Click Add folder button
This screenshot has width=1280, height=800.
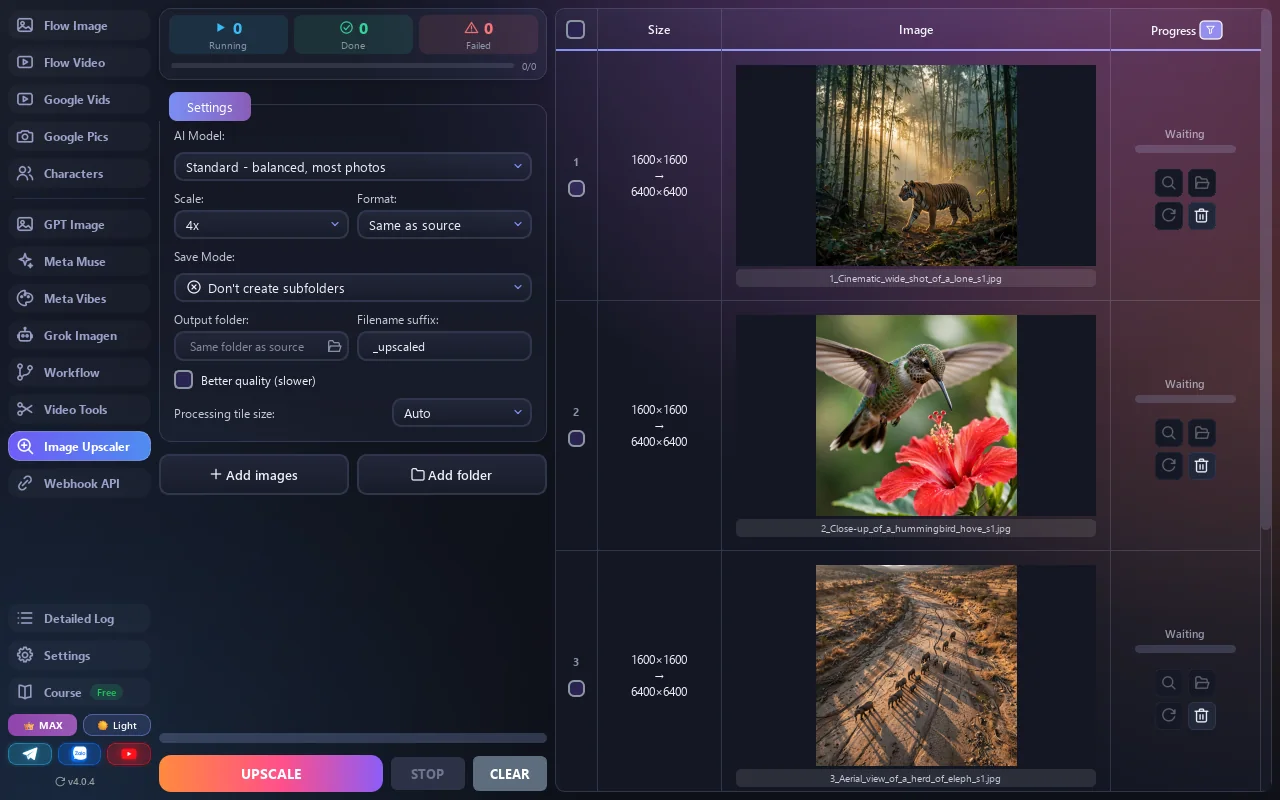pos(452,475)
